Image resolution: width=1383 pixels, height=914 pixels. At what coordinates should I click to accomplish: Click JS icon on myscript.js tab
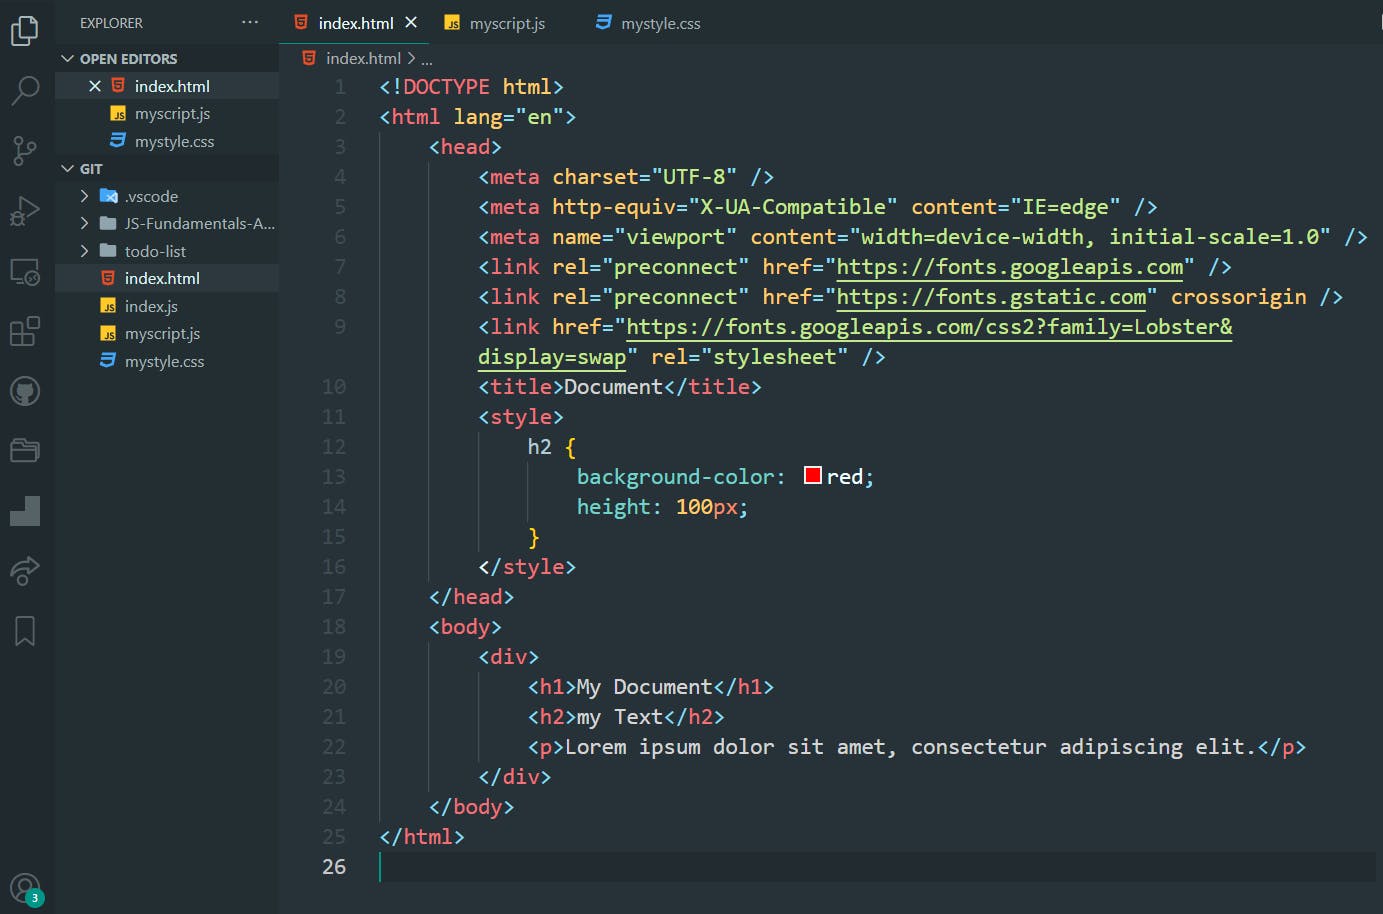(x=452, y=23)
